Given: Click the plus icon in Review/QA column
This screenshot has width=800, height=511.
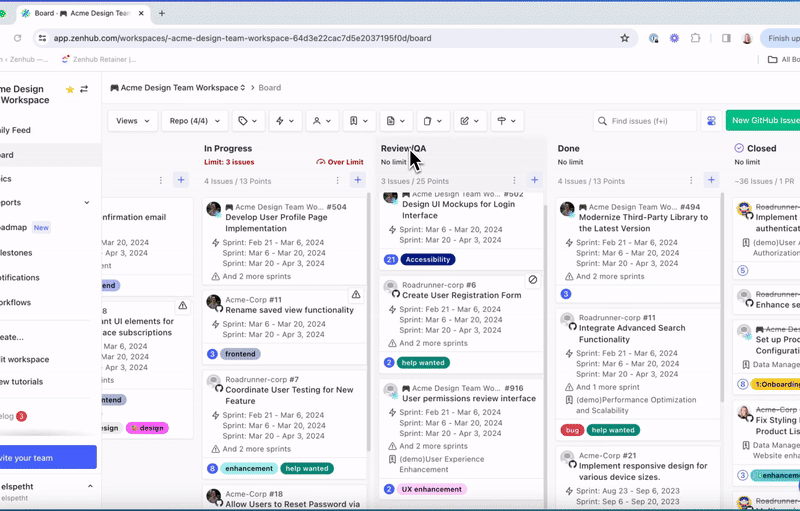Looking at the screenshot, I should [x=534, y=180].
